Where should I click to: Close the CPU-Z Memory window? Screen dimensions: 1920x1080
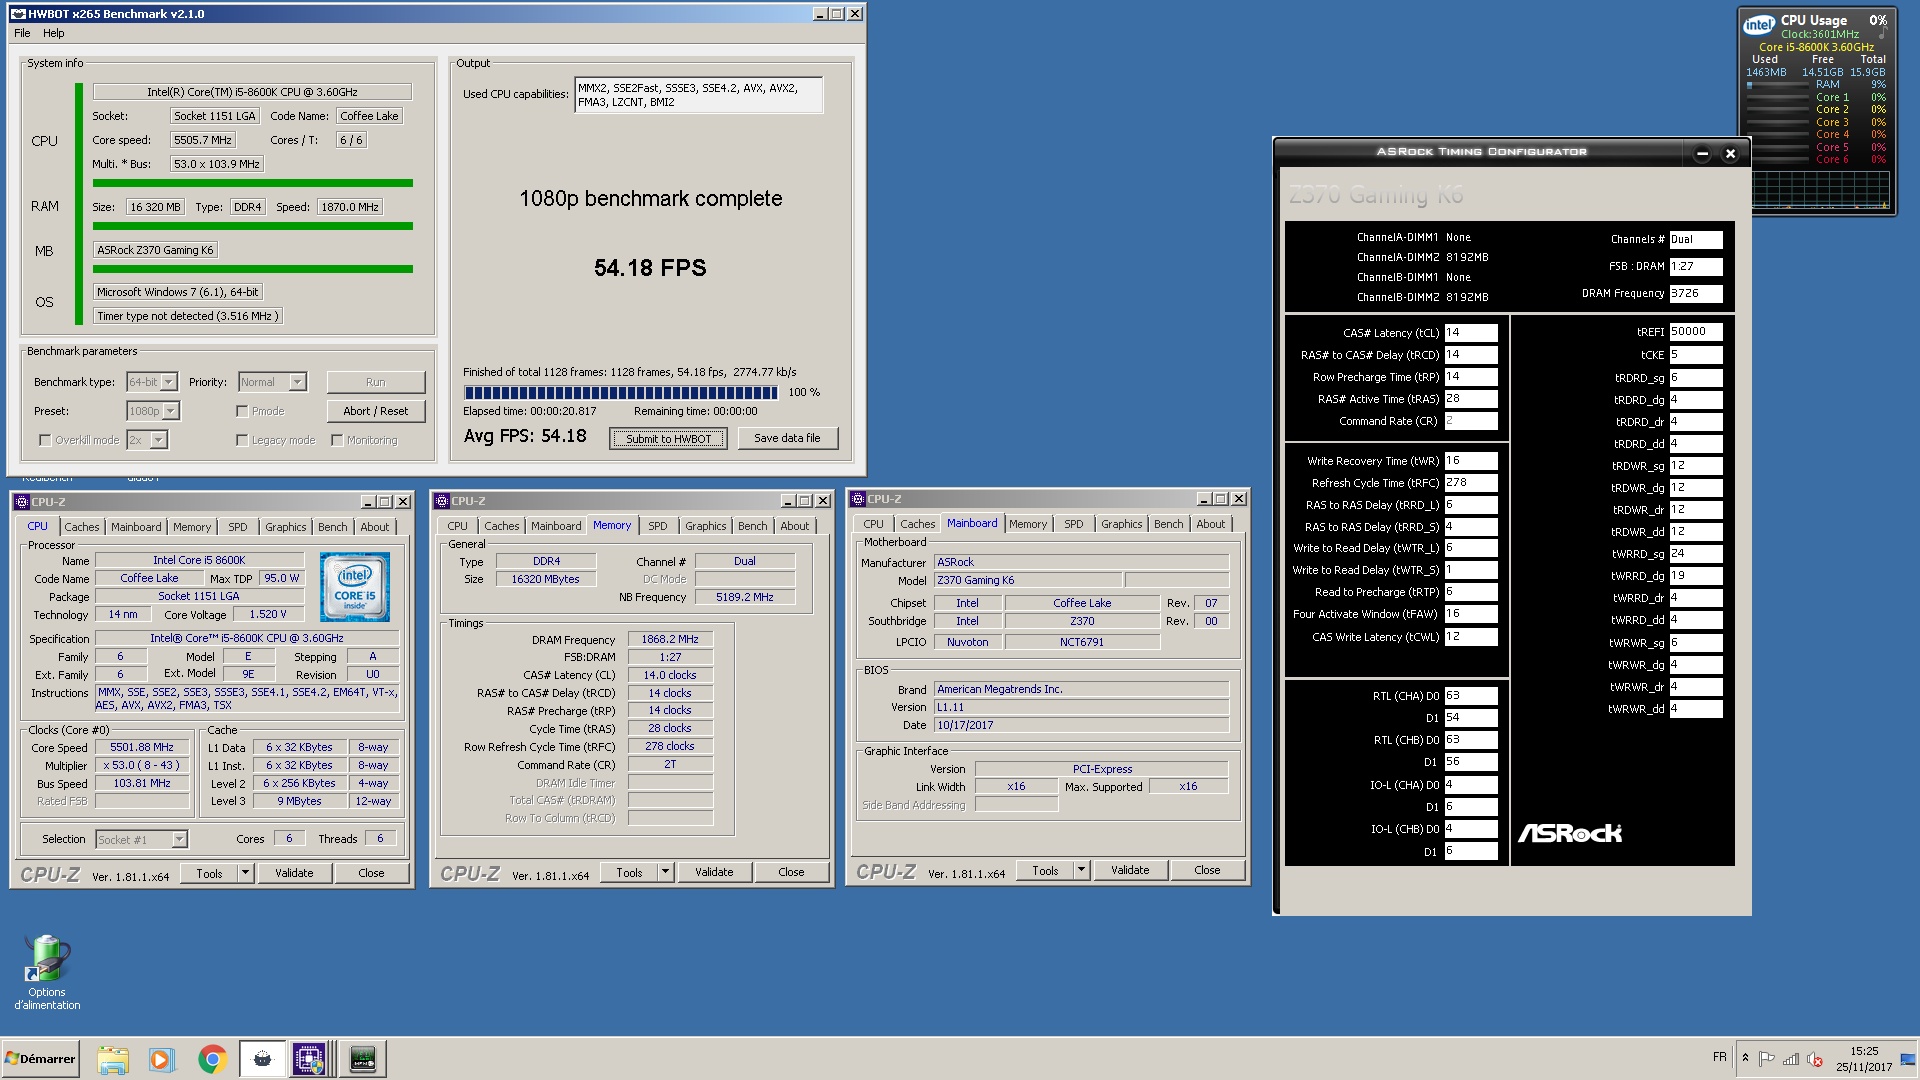point(823,501)
